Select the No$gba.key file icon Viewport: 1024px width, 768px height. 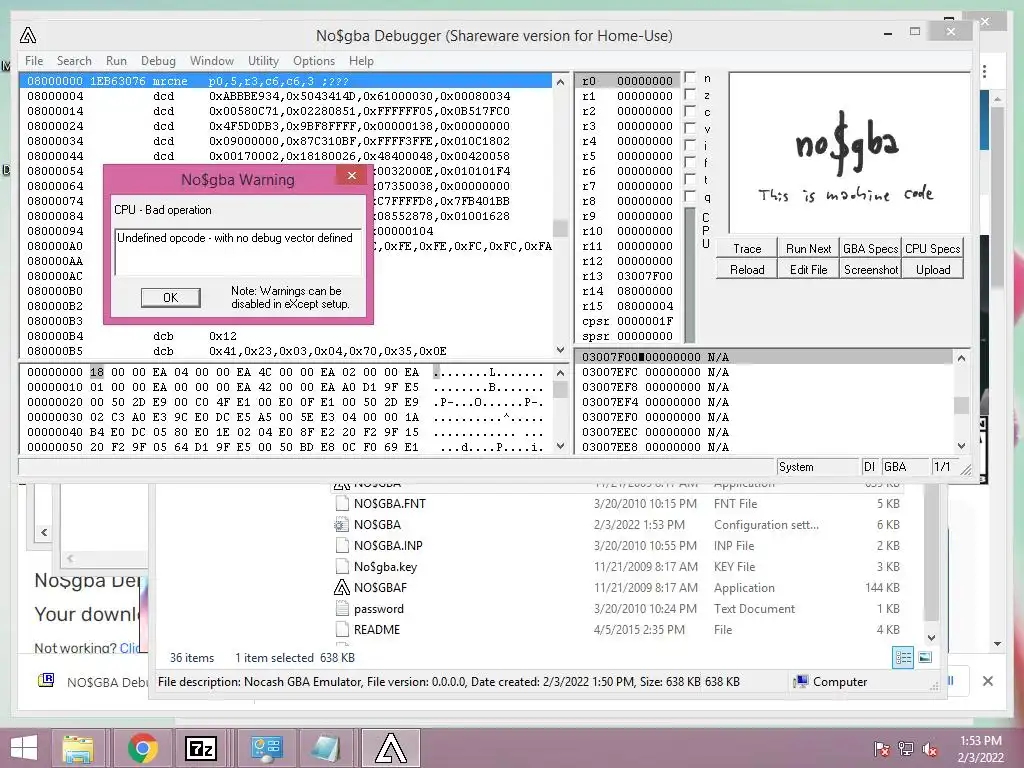tap(342, 567)
